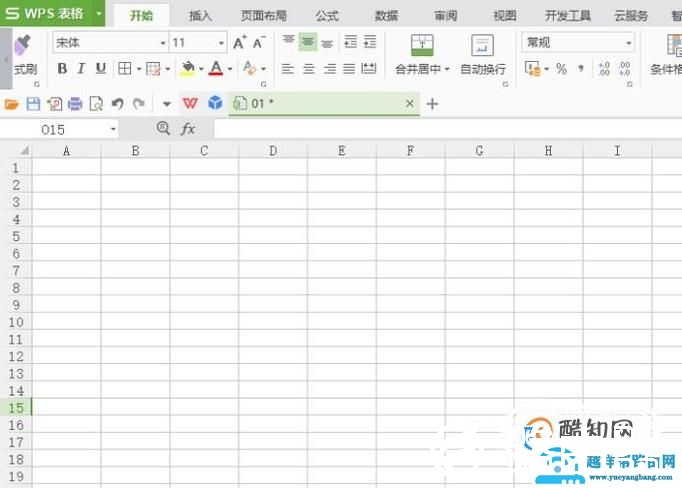Toggle Bold formatting button

tap(62, 68)
